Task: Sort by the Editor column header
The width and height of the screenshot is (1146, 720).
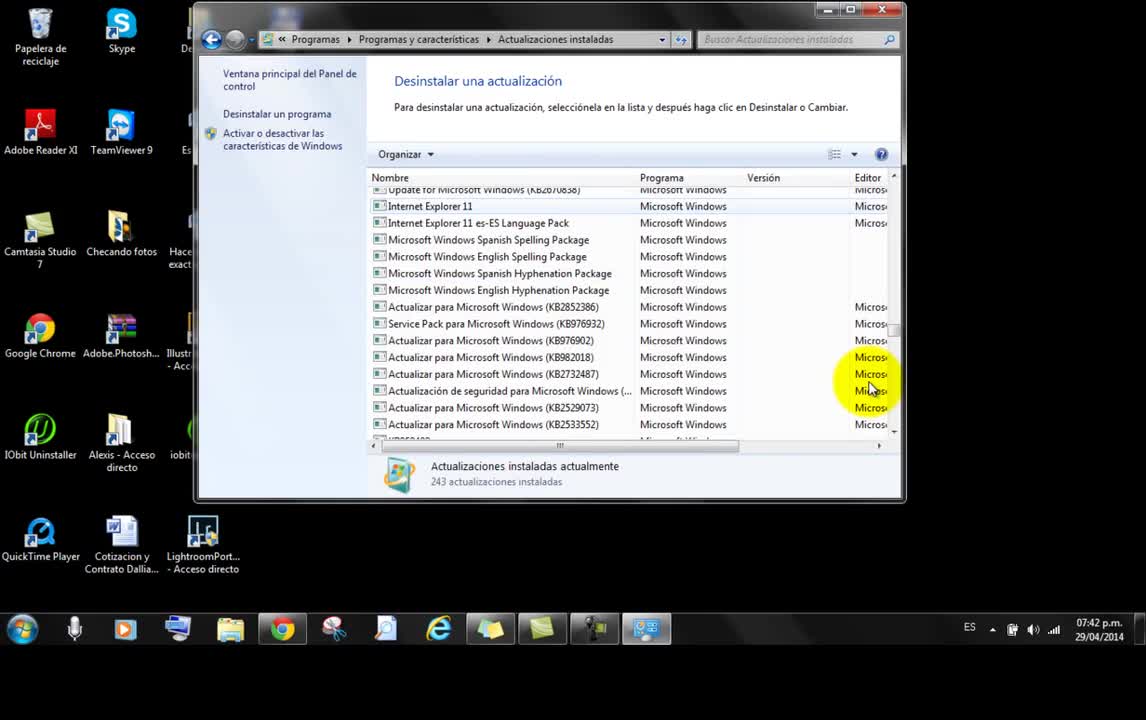Action: pyautogui.click(x=868, y=178)
